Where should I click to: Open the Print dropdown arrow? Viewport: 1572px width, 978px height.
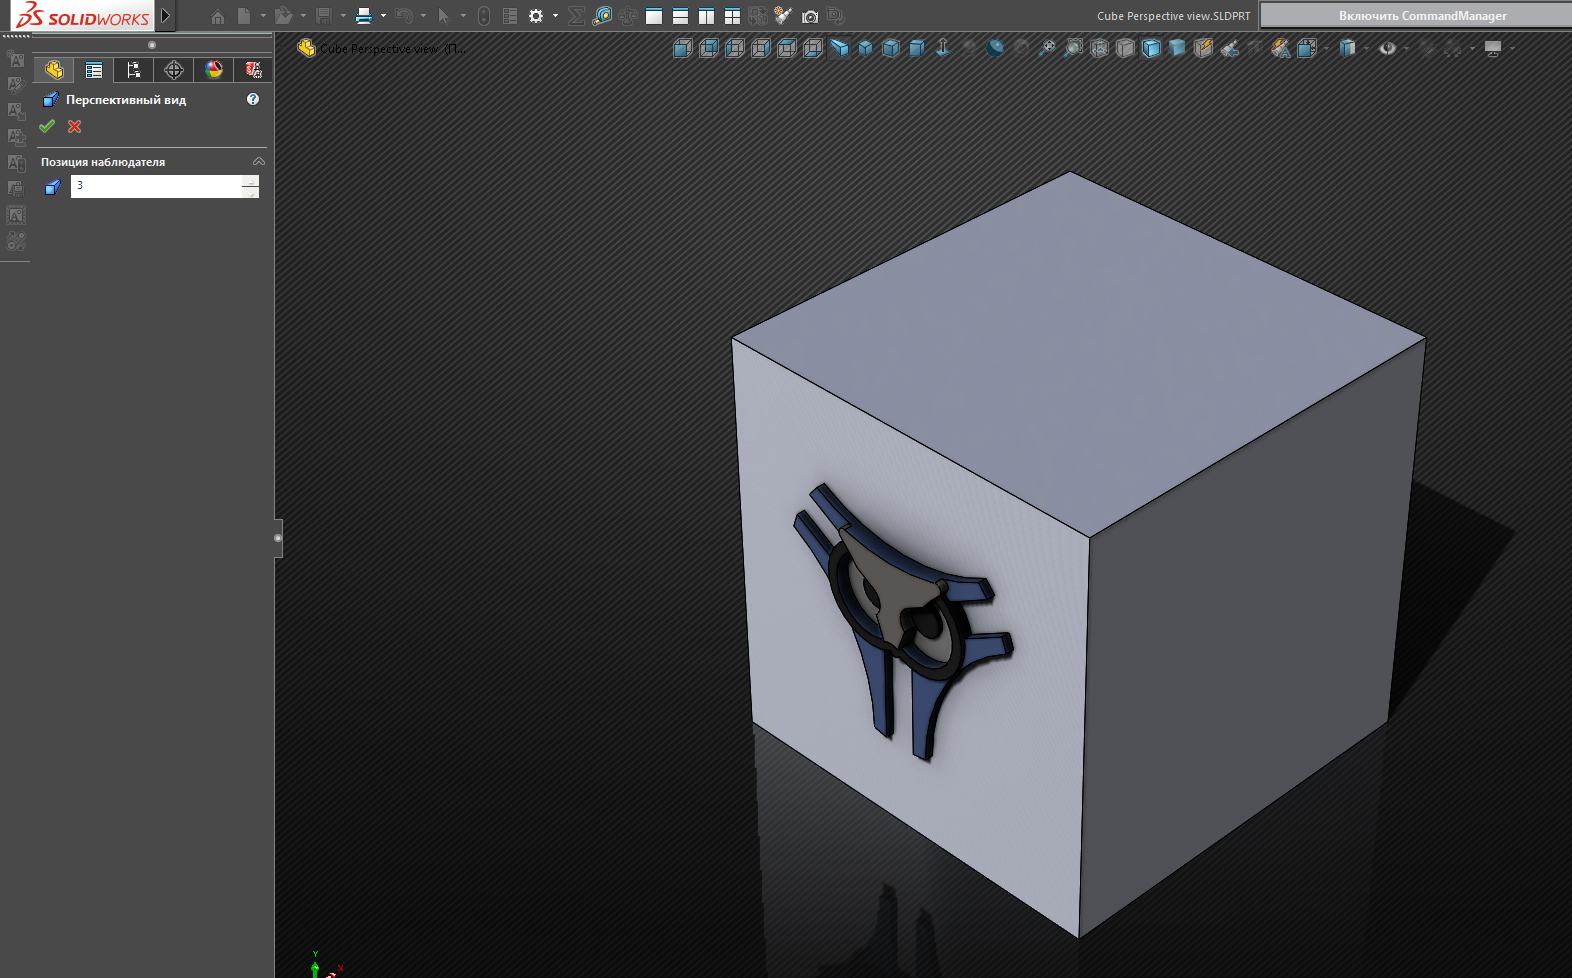(x=383, y=16)
